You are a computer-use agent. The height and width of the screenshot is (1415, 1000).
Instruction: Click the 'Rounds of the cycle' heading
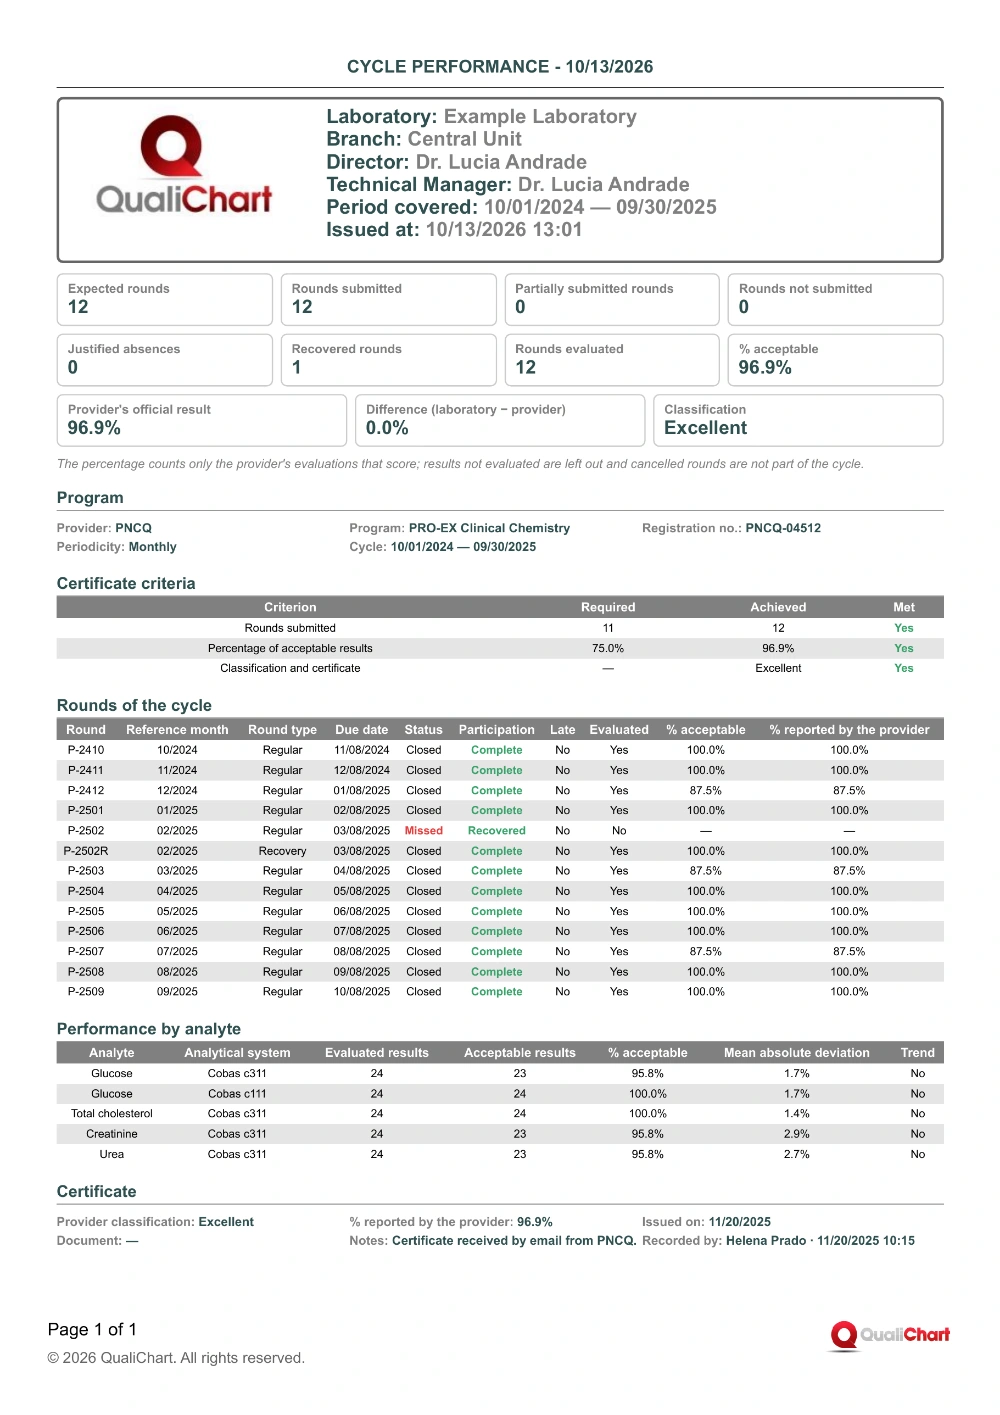tap(134, 706)
